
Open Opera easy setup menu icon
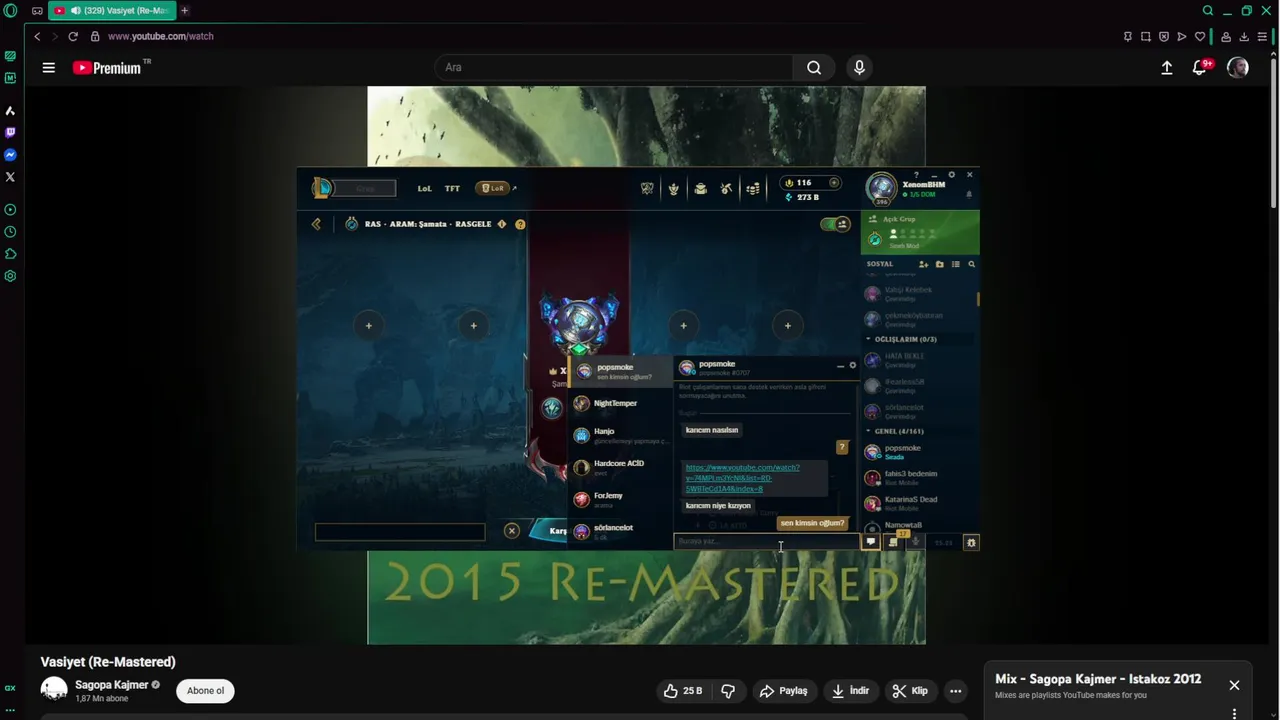[1262, 37]
